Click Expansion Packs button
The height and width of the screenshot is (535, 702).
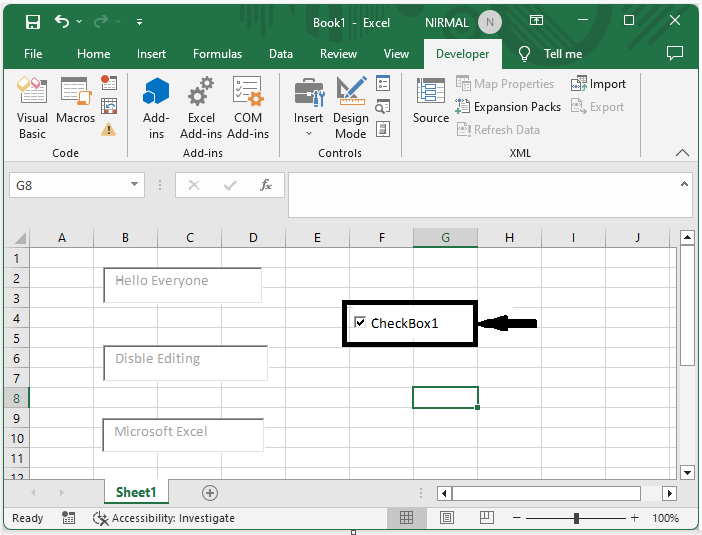[508, 107]
